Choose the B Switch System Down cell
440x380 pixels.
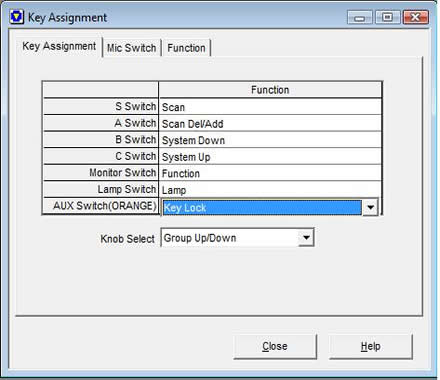click(x=270, y=140)
